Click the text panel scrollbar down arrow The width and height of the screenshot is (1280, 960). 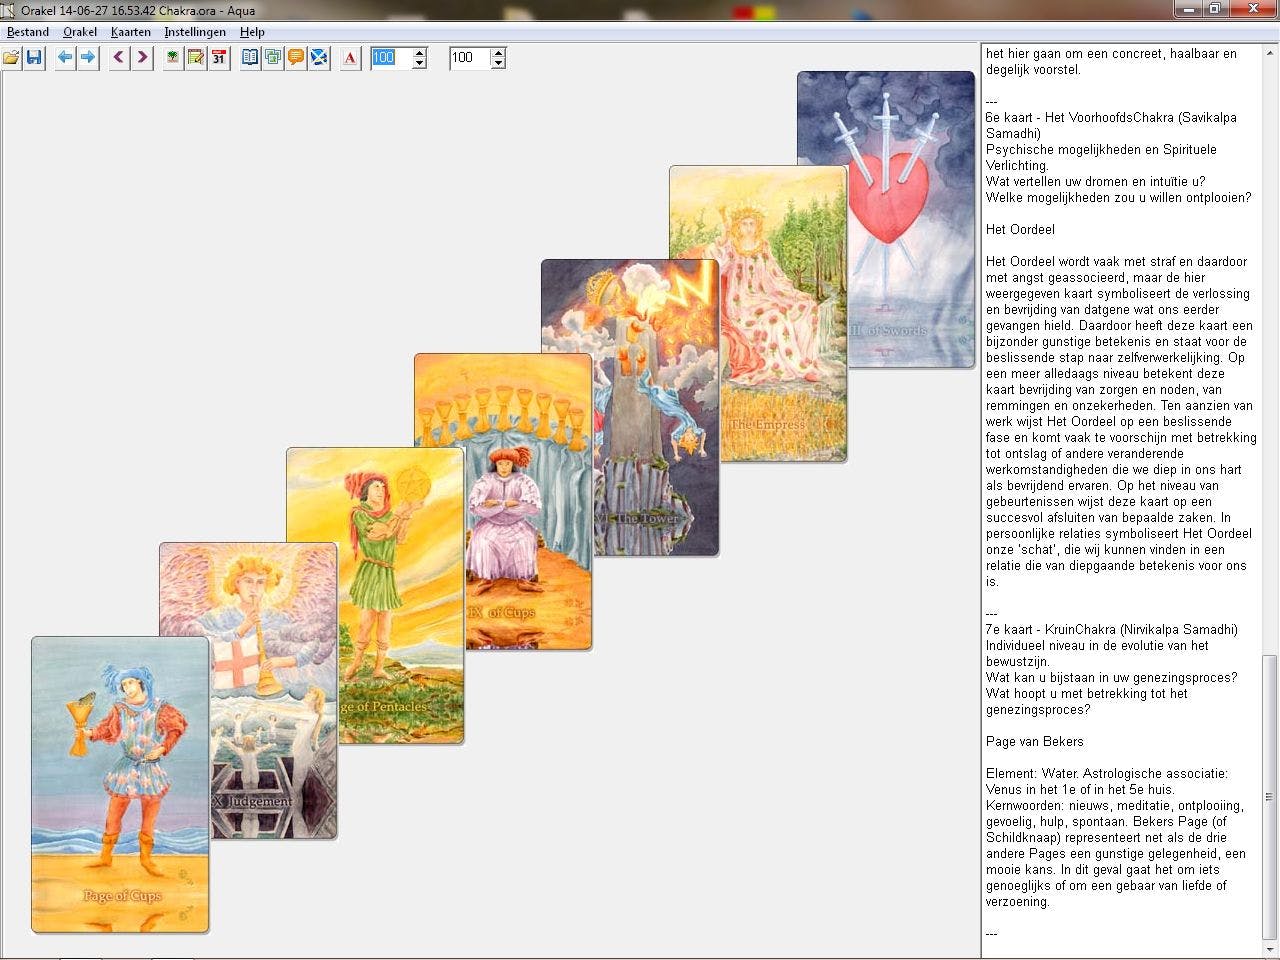(x=1270, y=949)
